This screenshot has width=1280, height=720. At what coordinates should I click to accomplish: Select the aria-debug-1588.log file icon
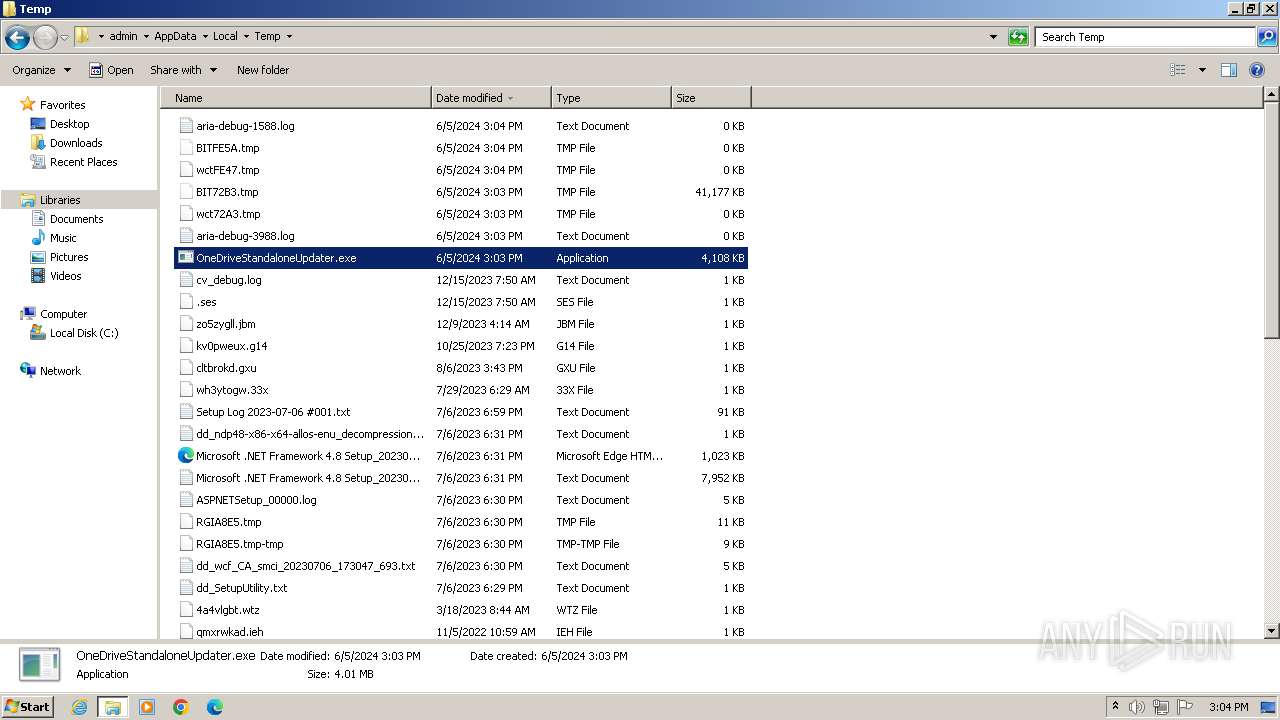pos(186,126)
